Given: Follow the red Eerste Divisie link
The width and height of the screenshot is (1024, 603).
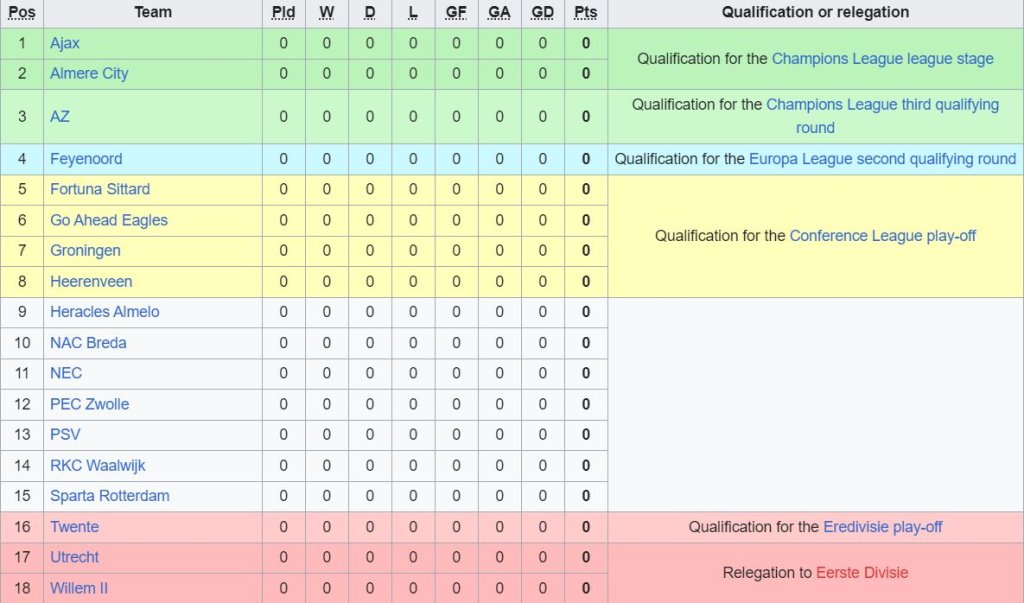Looking at the screenshot, I should pos(862,573).
